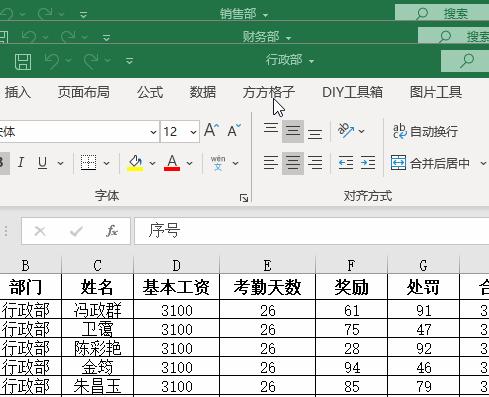Increase font size with large A icon
This screenshot has width=489, height=397.
[211, 130]
